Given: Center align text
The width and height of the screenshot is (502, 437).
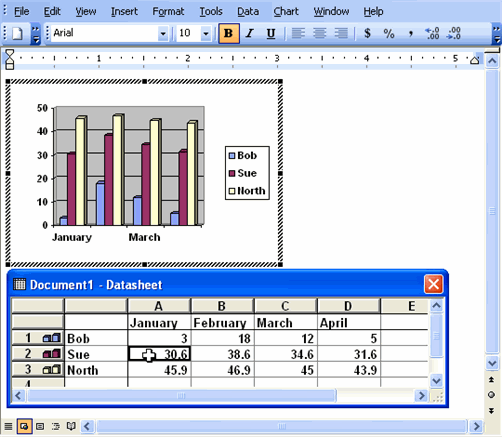Looking at the screenshot, I should pyautogui.click(x=319, y=33).
